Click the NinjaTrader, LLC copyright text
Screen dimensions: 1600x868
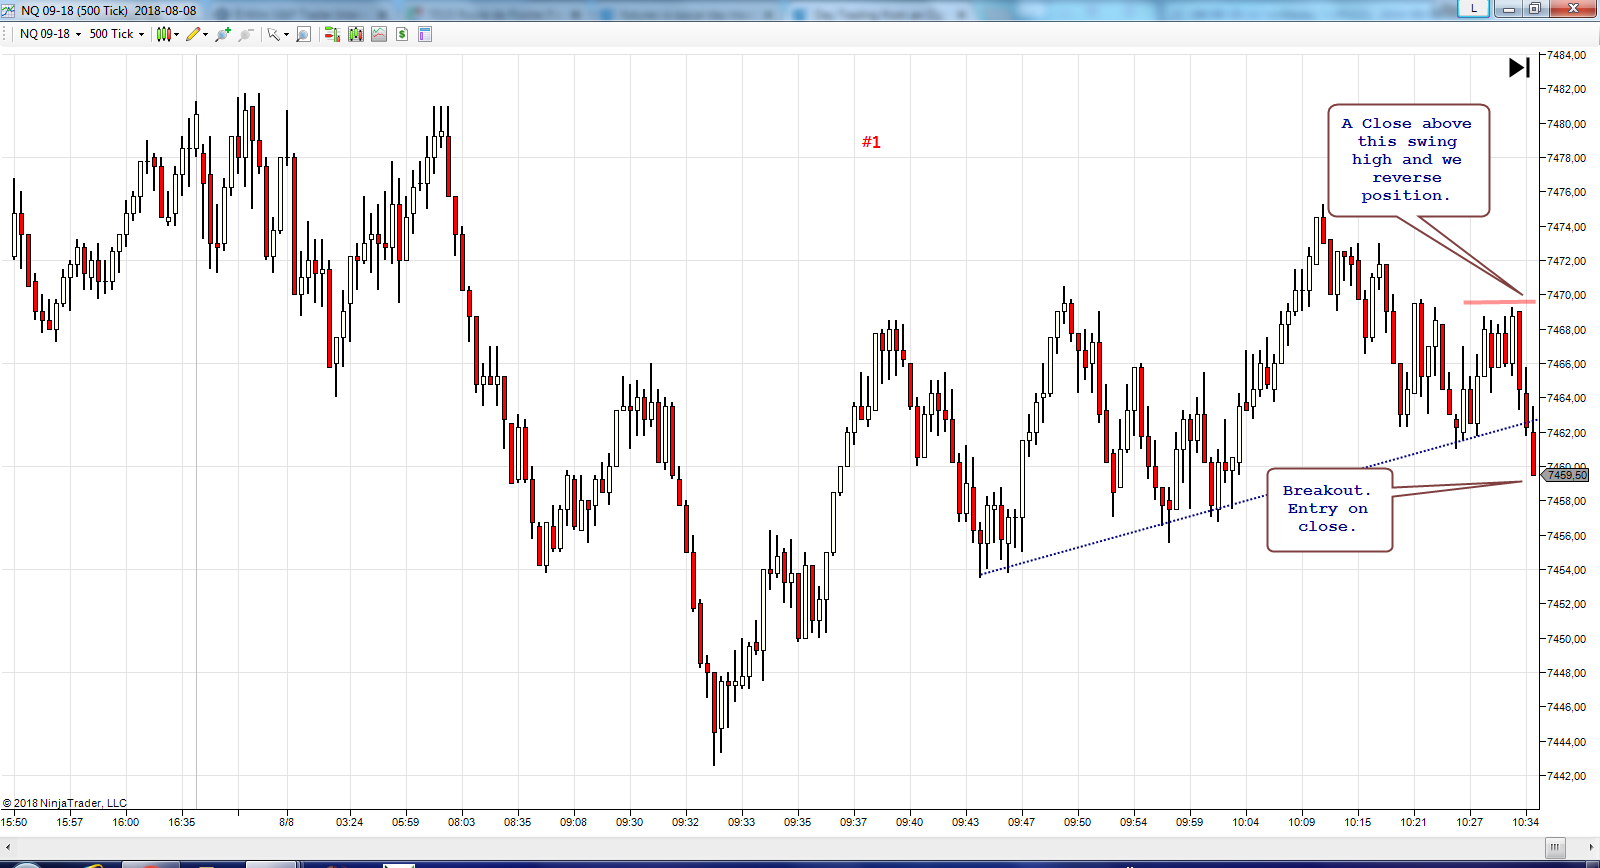(x=65, y=803)
